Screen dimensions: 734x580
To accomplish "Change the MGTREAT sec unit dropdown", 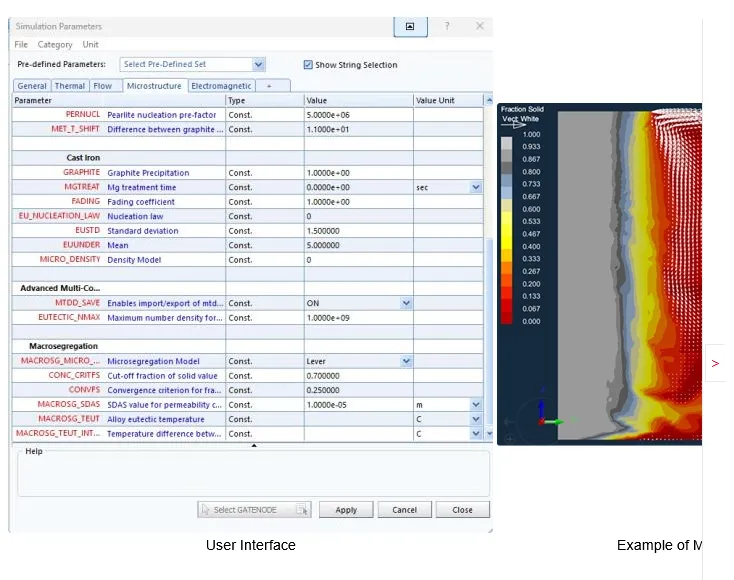I will pyautogui.click(x=475, y=187).
